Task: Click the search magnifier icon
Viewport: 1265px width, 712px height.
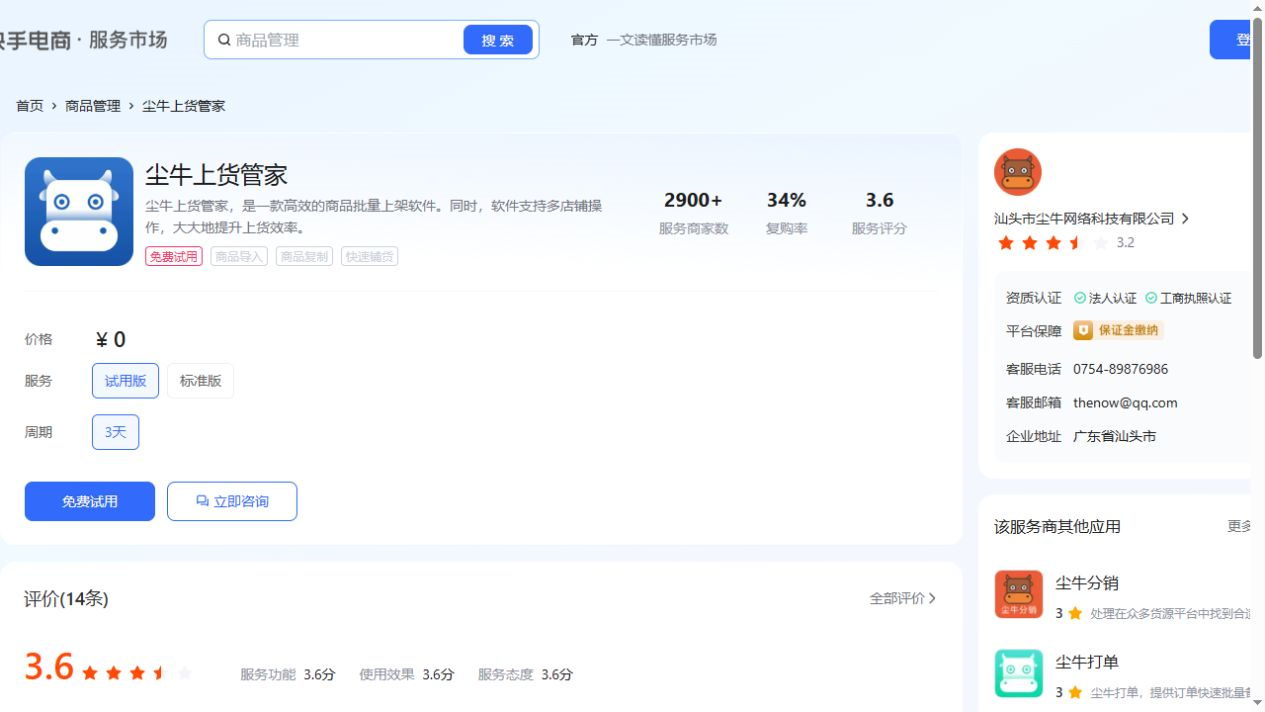Action: click(225, 40)
